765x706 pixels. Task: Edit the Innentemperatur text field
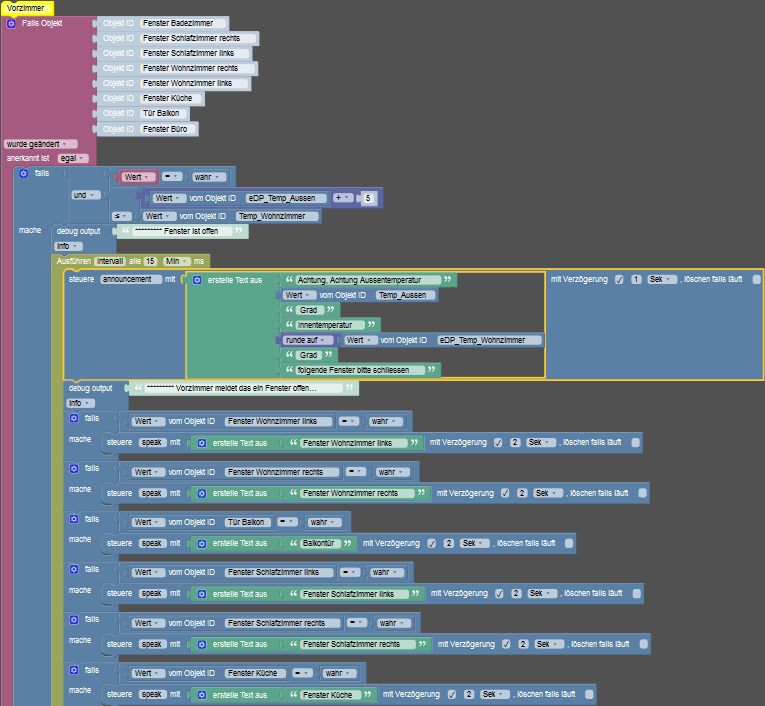coord(330,325)
